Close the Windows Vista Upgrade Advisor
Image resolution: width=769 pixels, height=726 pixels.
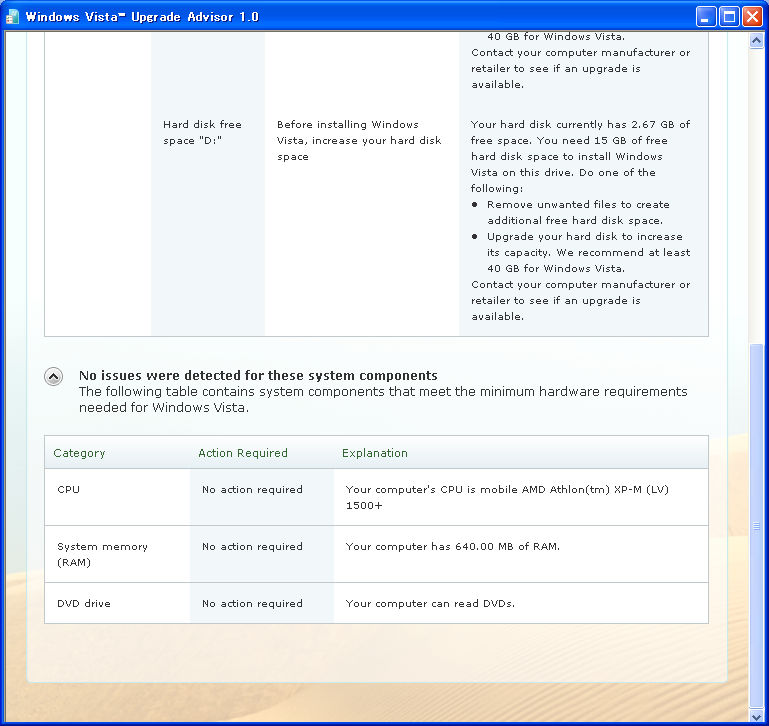[752, 16]
